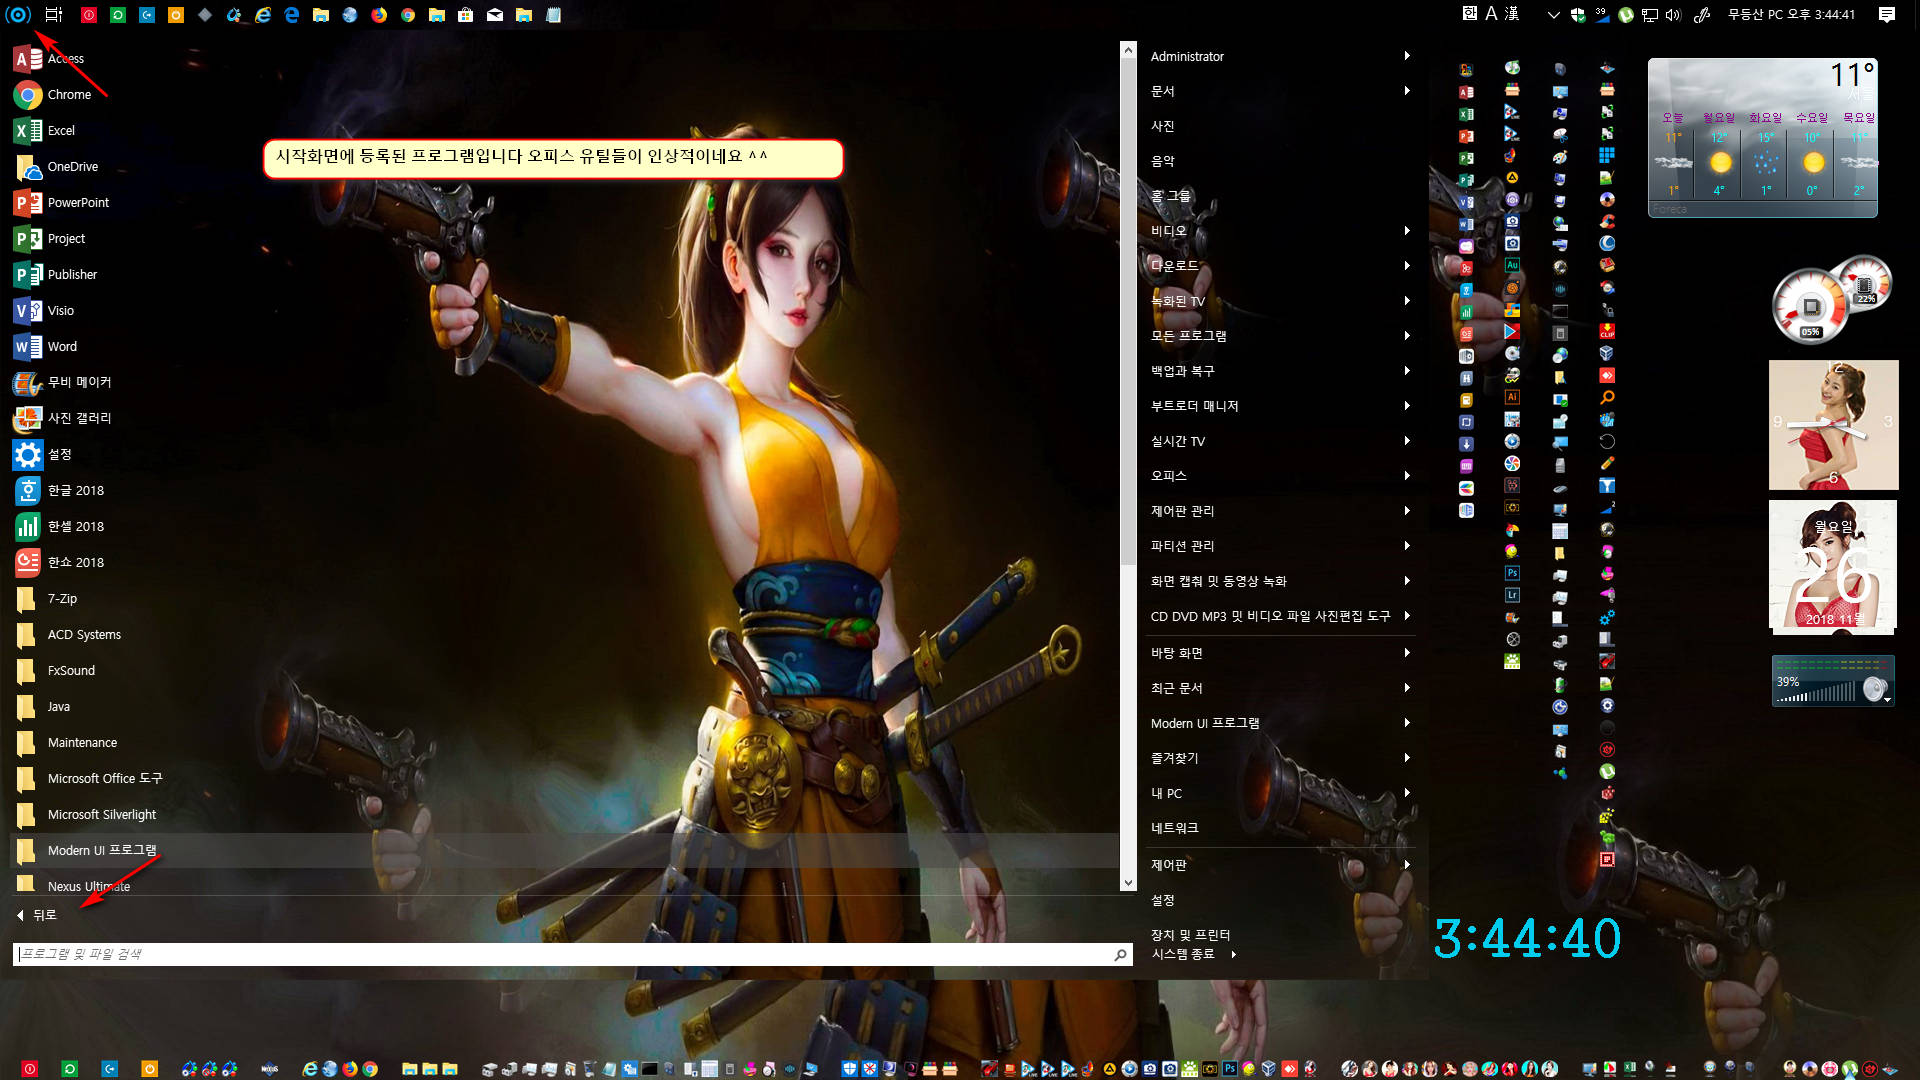Image resolution: width=1920 pixels, height=1080 pixels.
Task: Open 백업과 복구 menu entry
Action: (1280, 371)
